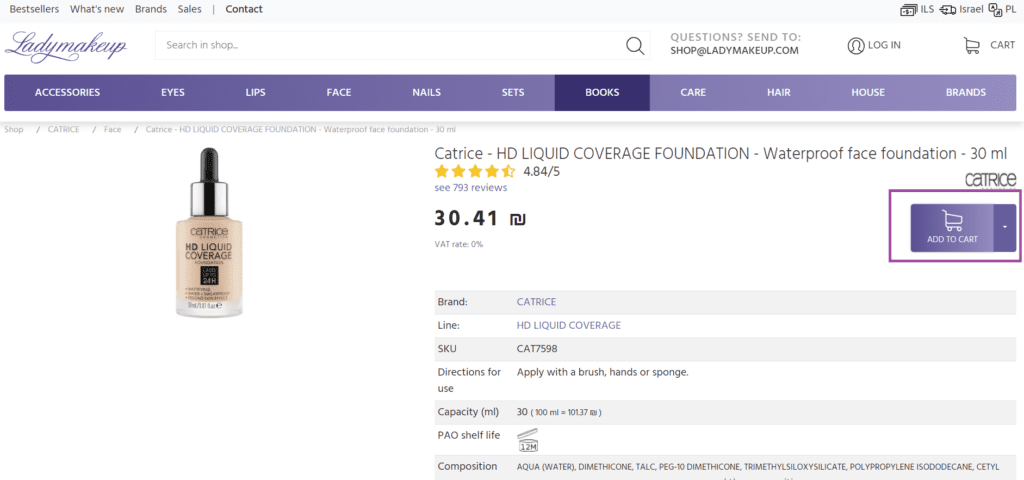Open the HAIR category menu
This screenshot has width=1024, height=480.
[778, 93]
